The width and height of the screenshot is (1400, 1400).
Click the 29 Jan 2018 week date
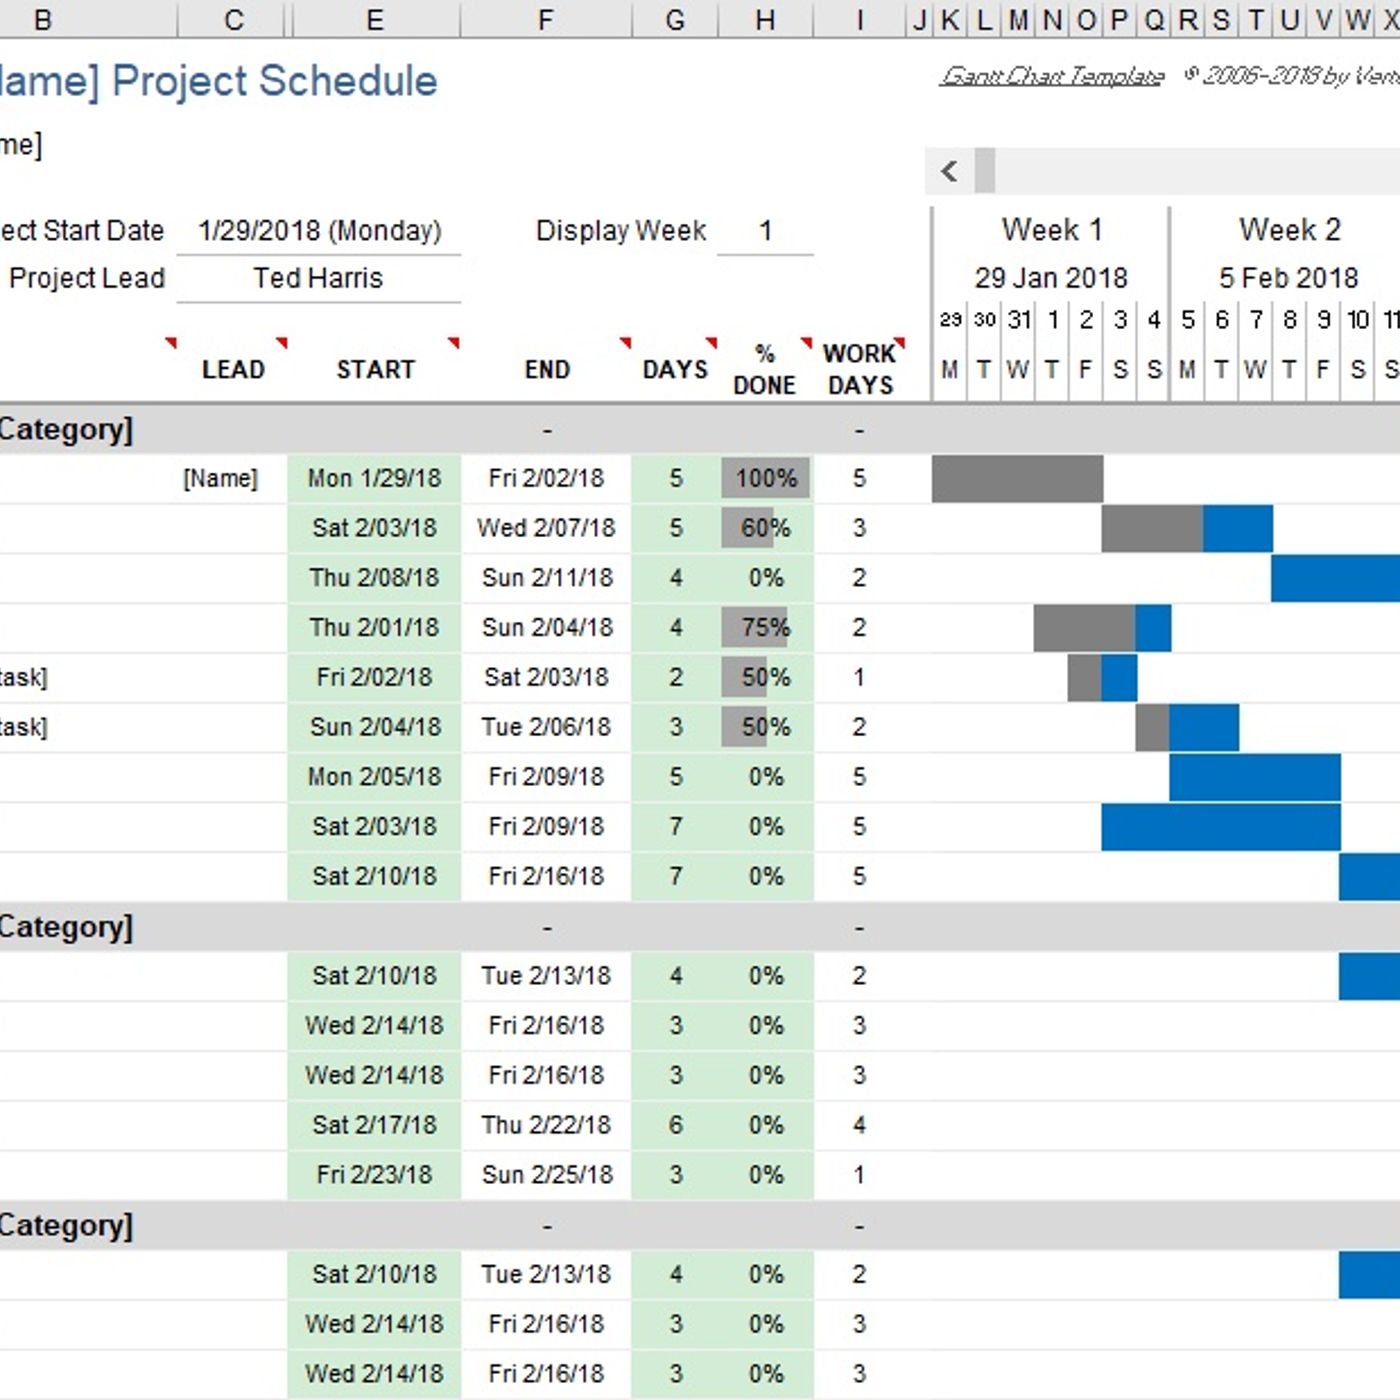[x=1051, y=277]
